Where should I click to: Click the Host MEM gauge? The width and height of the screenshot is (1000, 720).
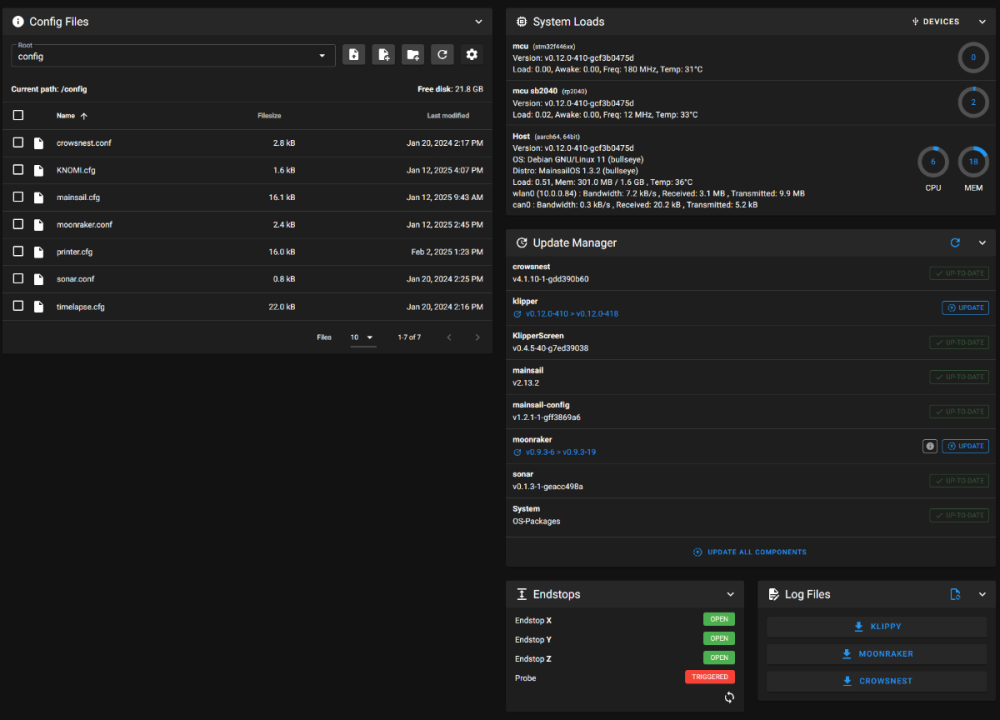pos(973,162)
